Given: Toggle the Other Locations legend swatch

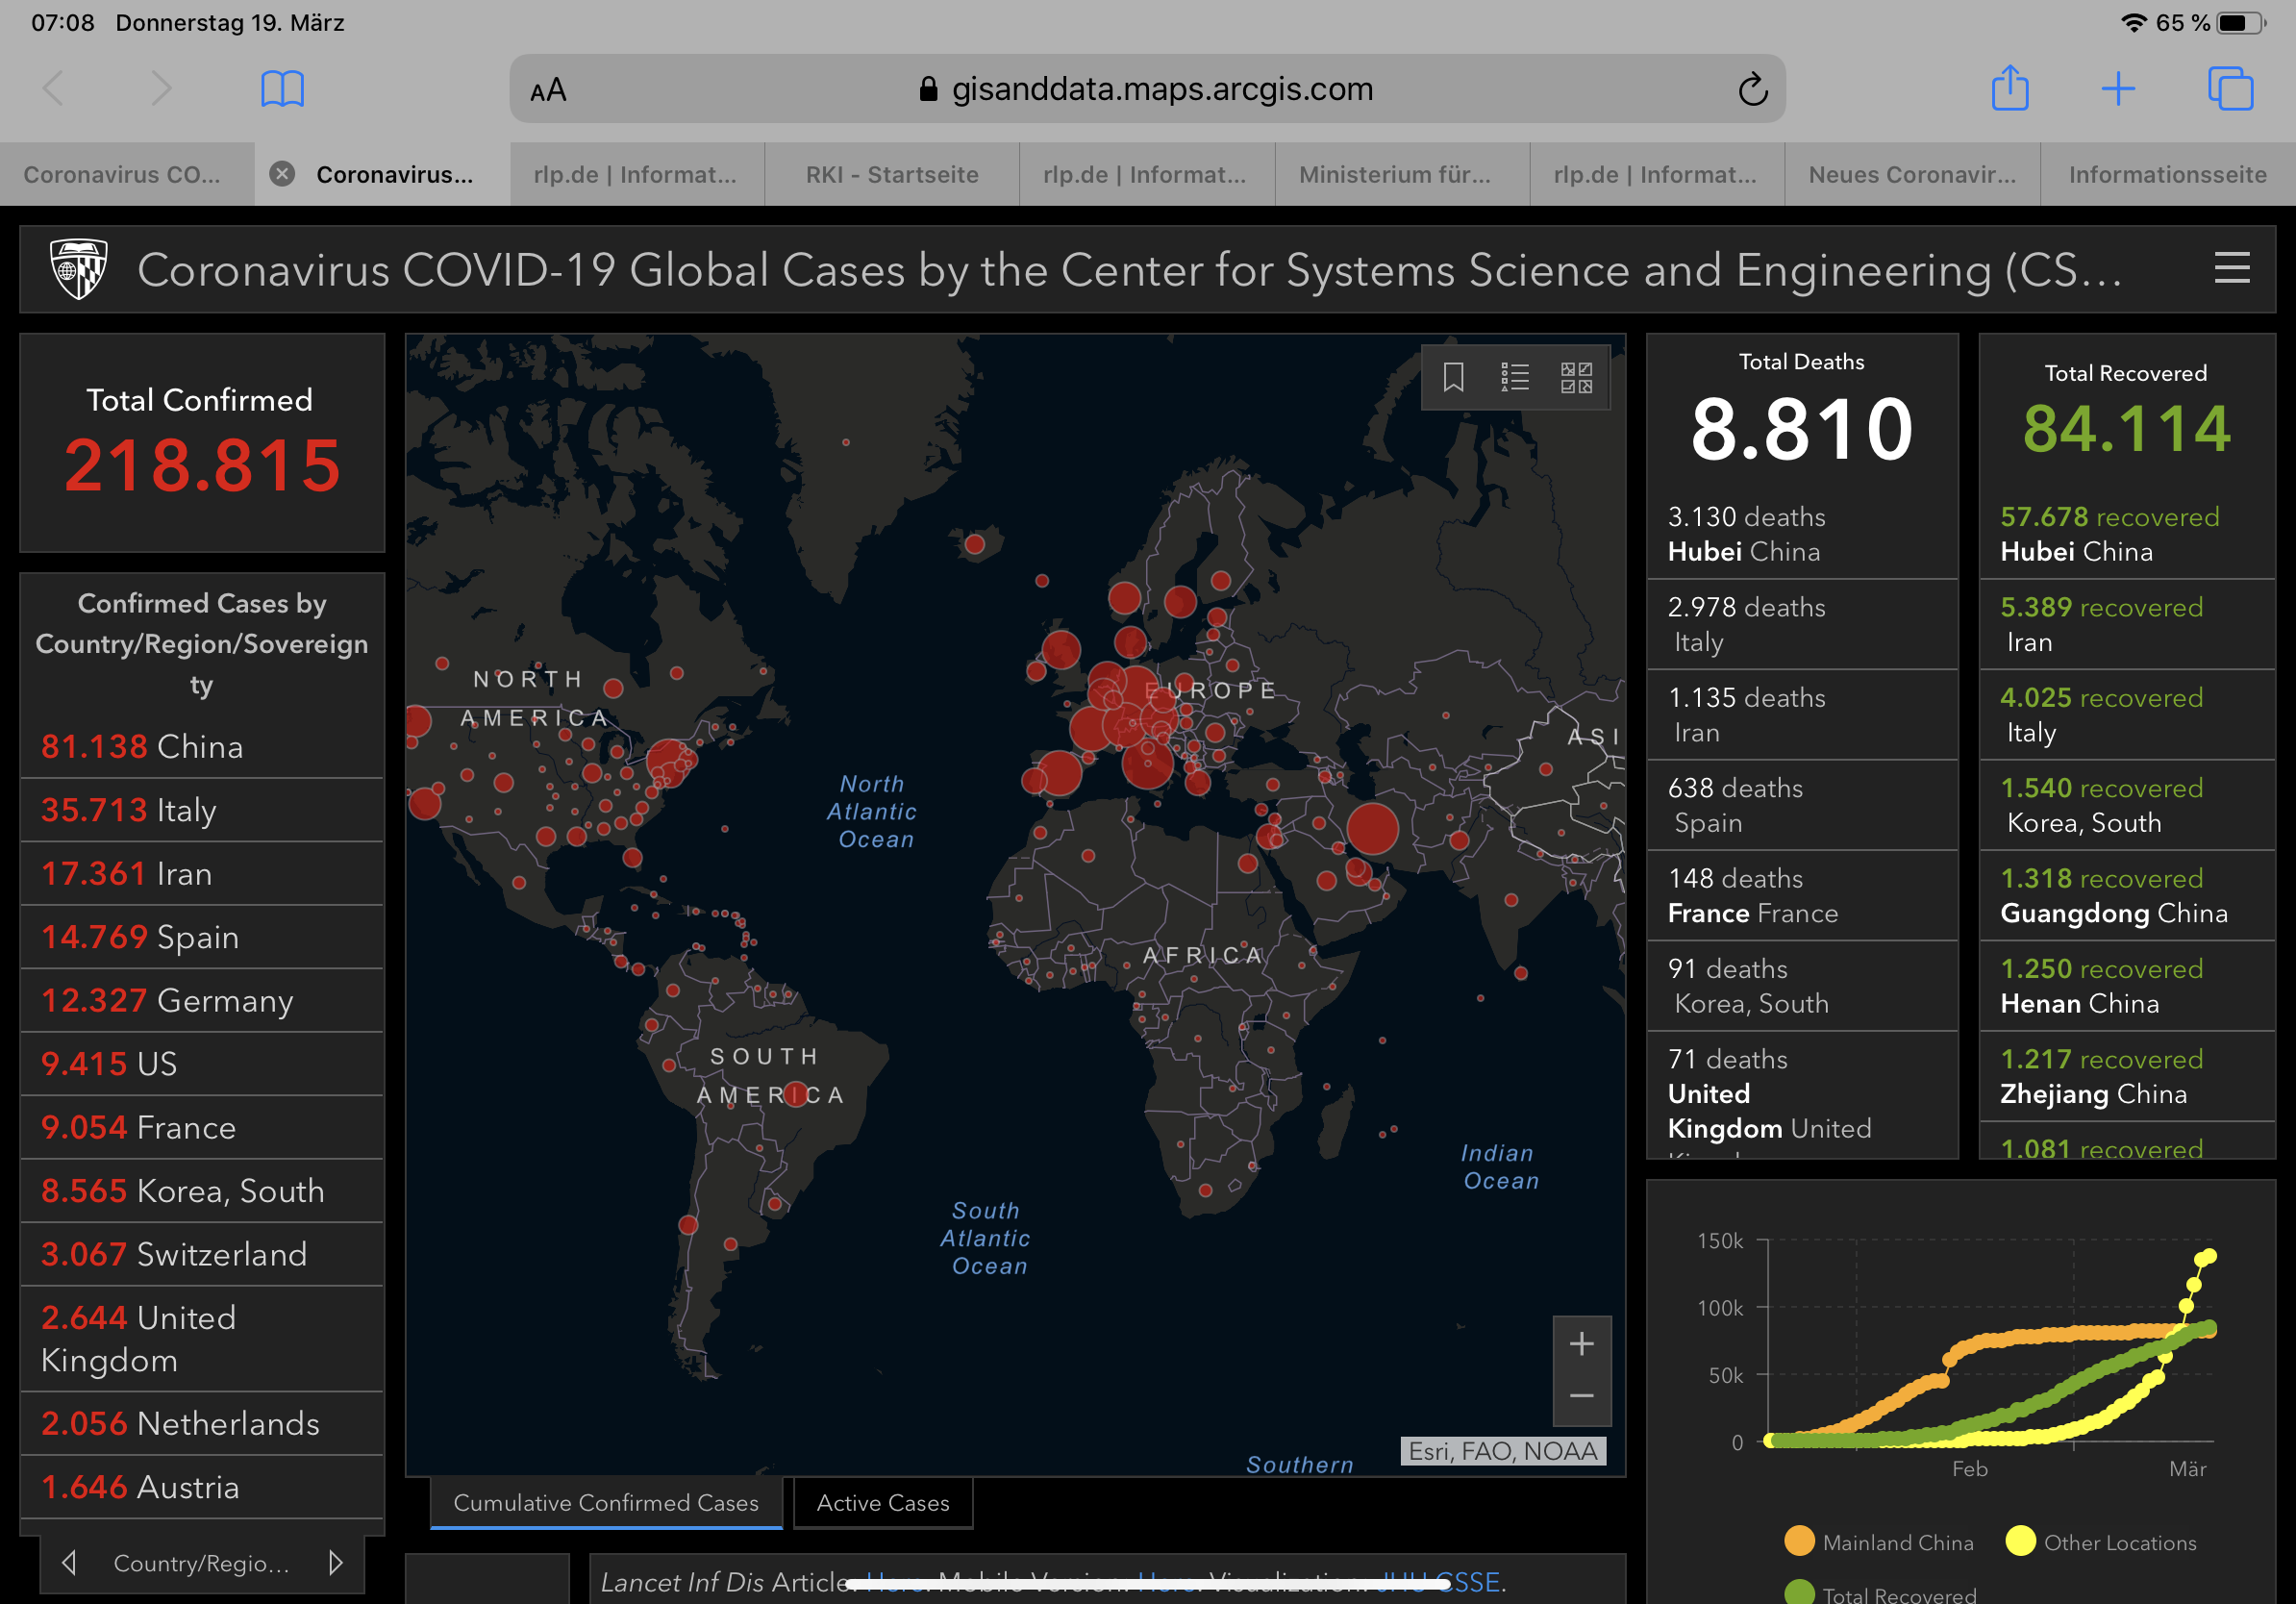Looking at the screenshot, I should coord(2020,1541).
